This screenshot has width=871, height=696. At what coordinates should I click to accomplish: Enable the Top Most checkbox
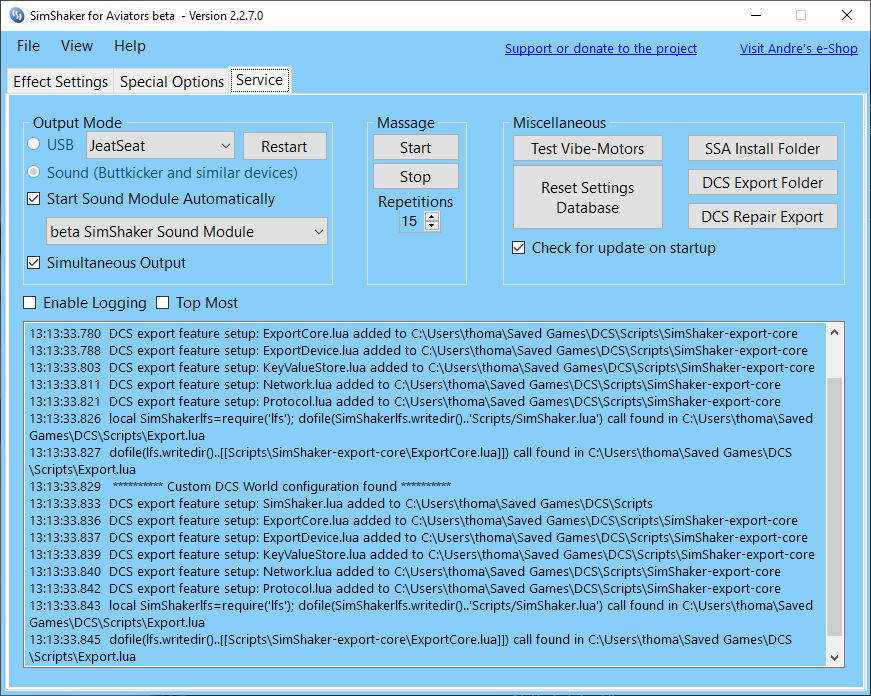(163, 303)
